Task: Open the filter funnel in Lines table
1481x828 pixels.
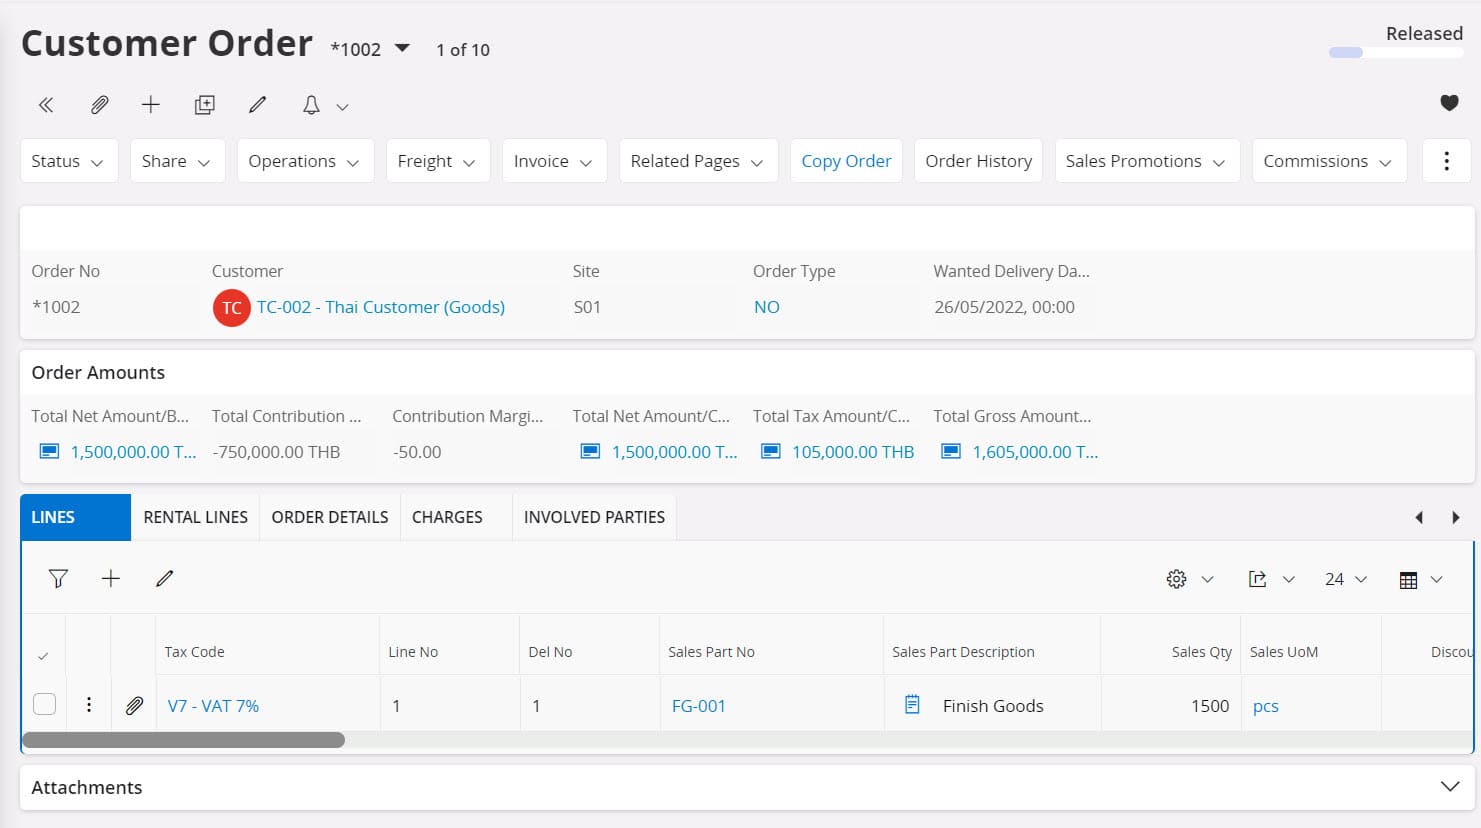Action: pyautogui.click(x=58, y=578)
